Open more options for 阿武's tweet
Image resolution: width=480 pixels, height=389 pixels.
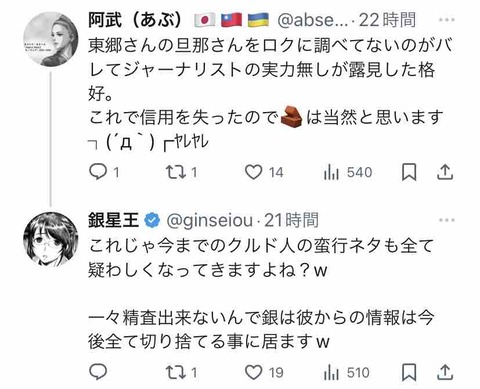pos(447,20)
